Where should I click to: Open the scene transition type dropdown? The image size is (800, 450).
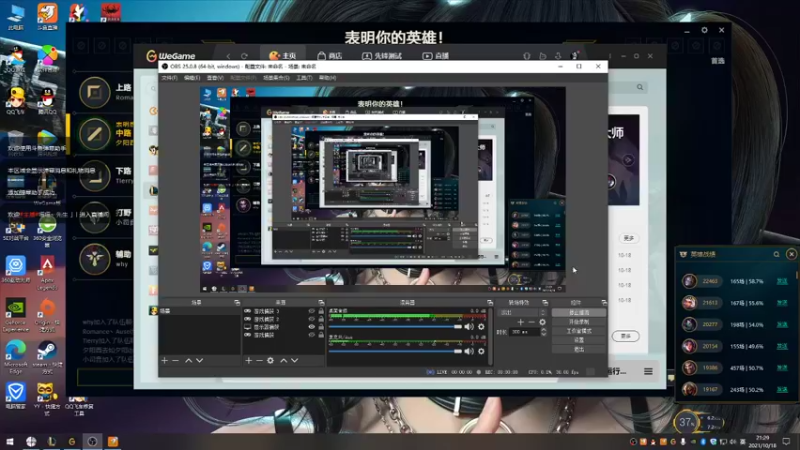tap(522, 312)
